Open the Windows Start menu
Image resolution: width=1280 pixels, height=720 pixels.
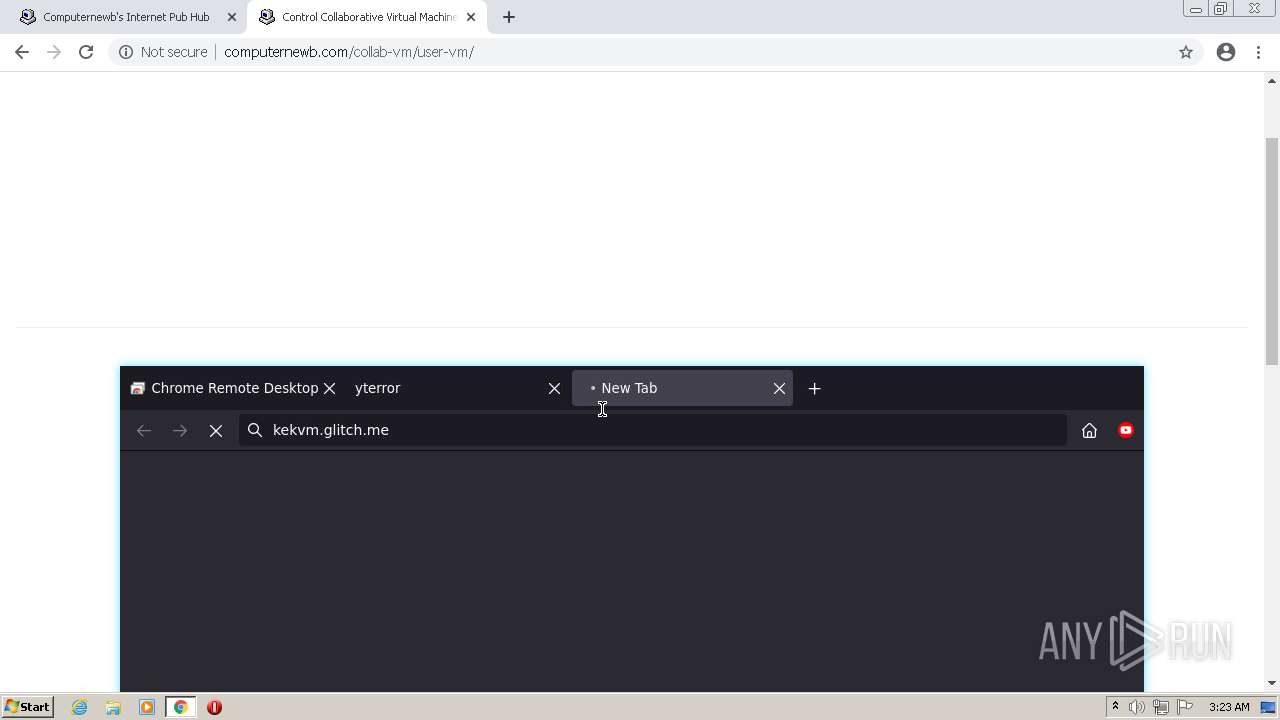point(27,707)
